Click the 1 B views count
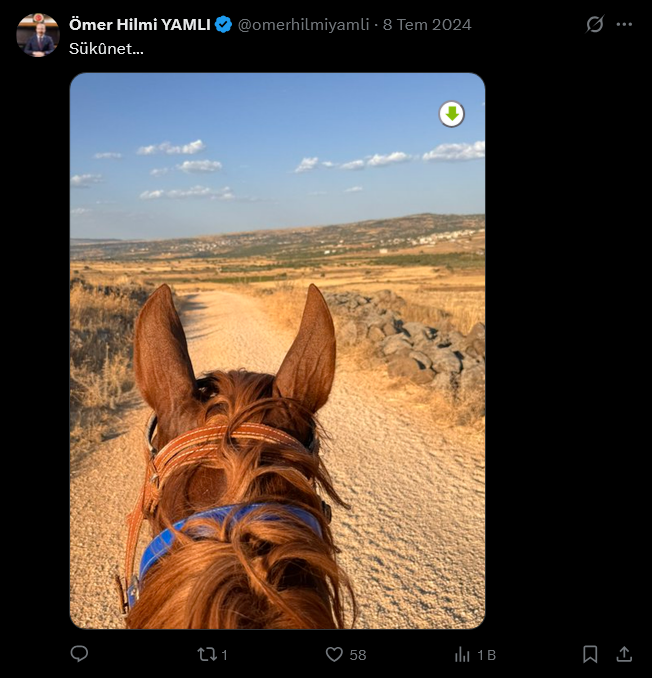 click(x=486, y=655)
